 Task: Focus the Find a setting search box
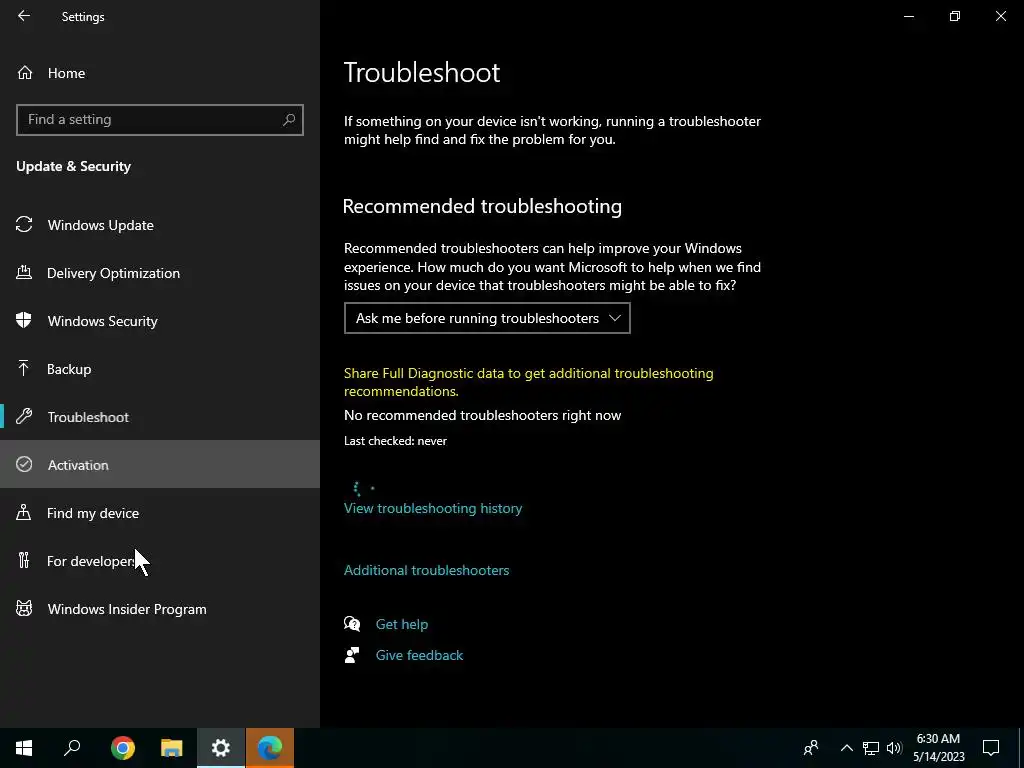[x=160, y=120]
